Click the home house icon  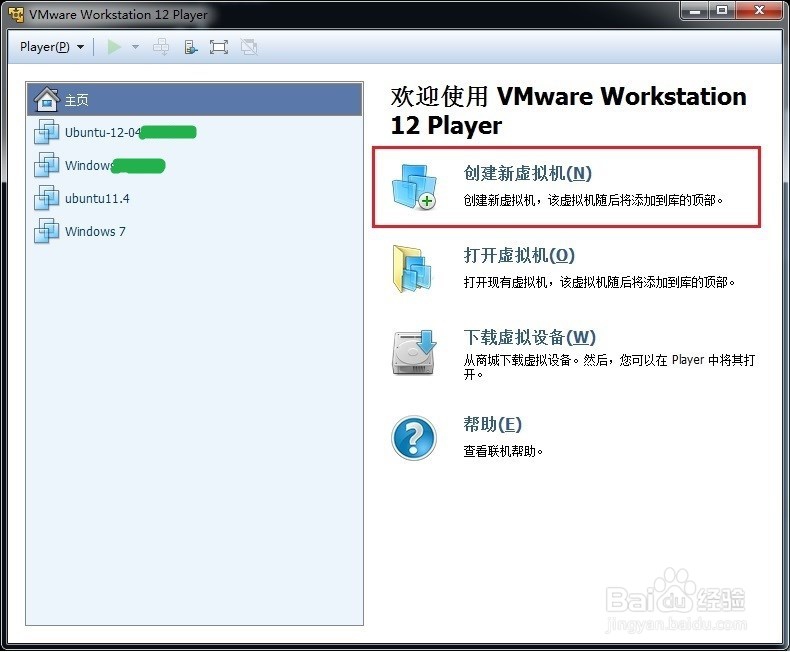[x=47, y=100]
